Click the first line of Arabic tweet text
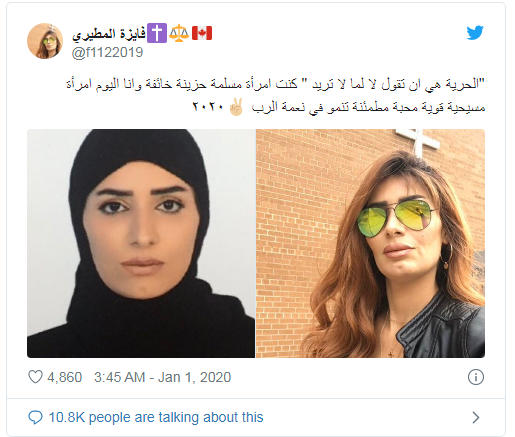Screen dimensions: 515x437 click(x=275, y=84)
